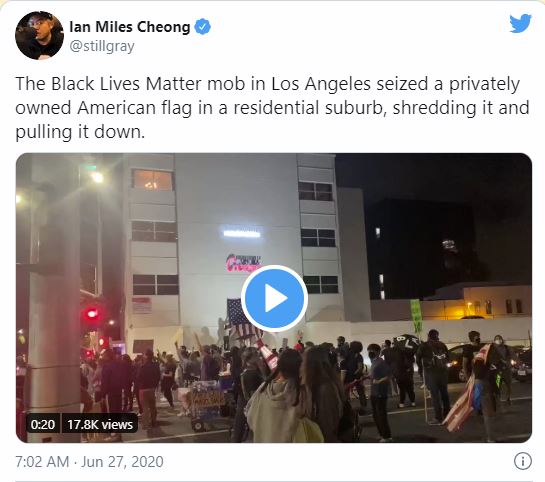Click the blue verified badge
Screen dimensions: 545x482
(x=202, y=27)
